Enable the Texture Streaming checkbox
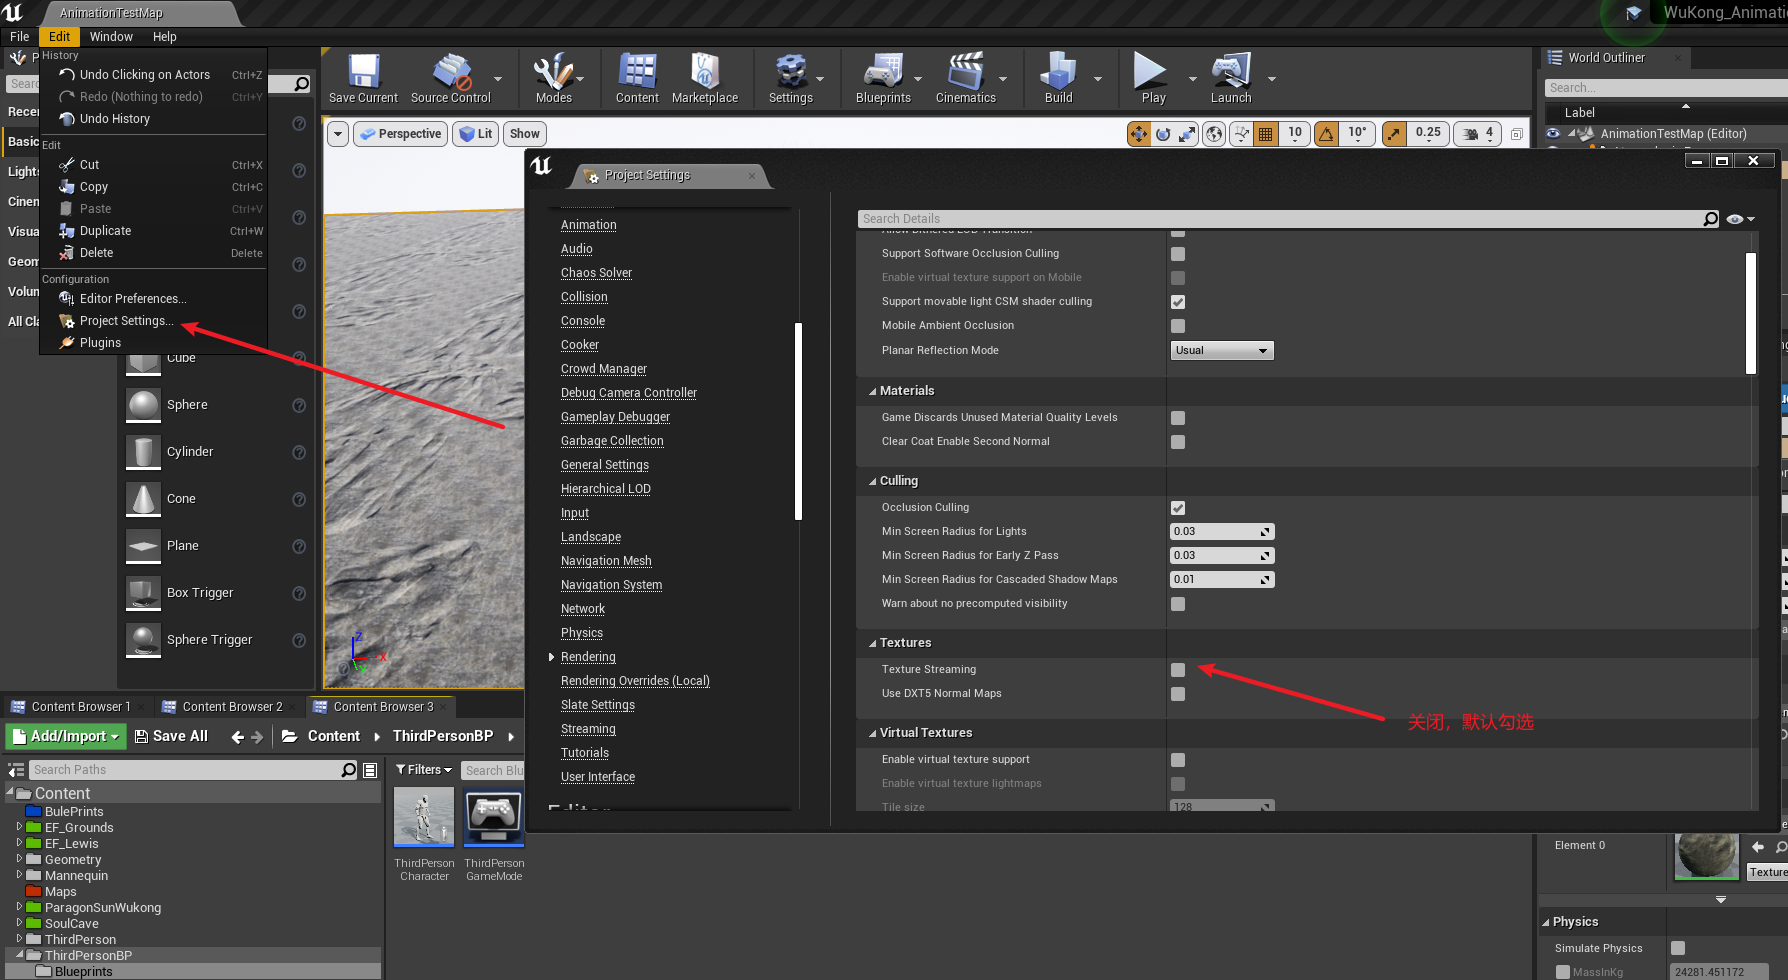1788x980 pixels. tap(1177, 669)
